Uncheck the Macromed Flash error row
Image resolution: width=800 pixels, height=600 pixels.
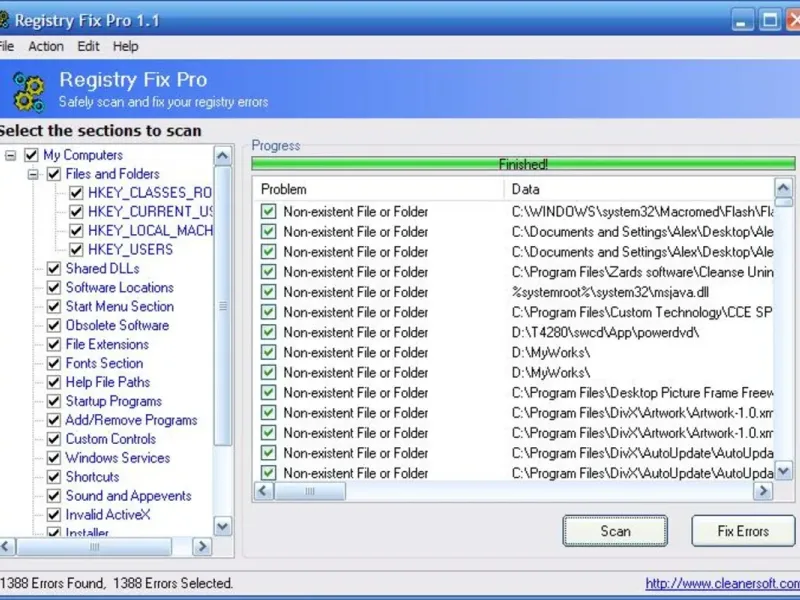(x=268, y=211)
